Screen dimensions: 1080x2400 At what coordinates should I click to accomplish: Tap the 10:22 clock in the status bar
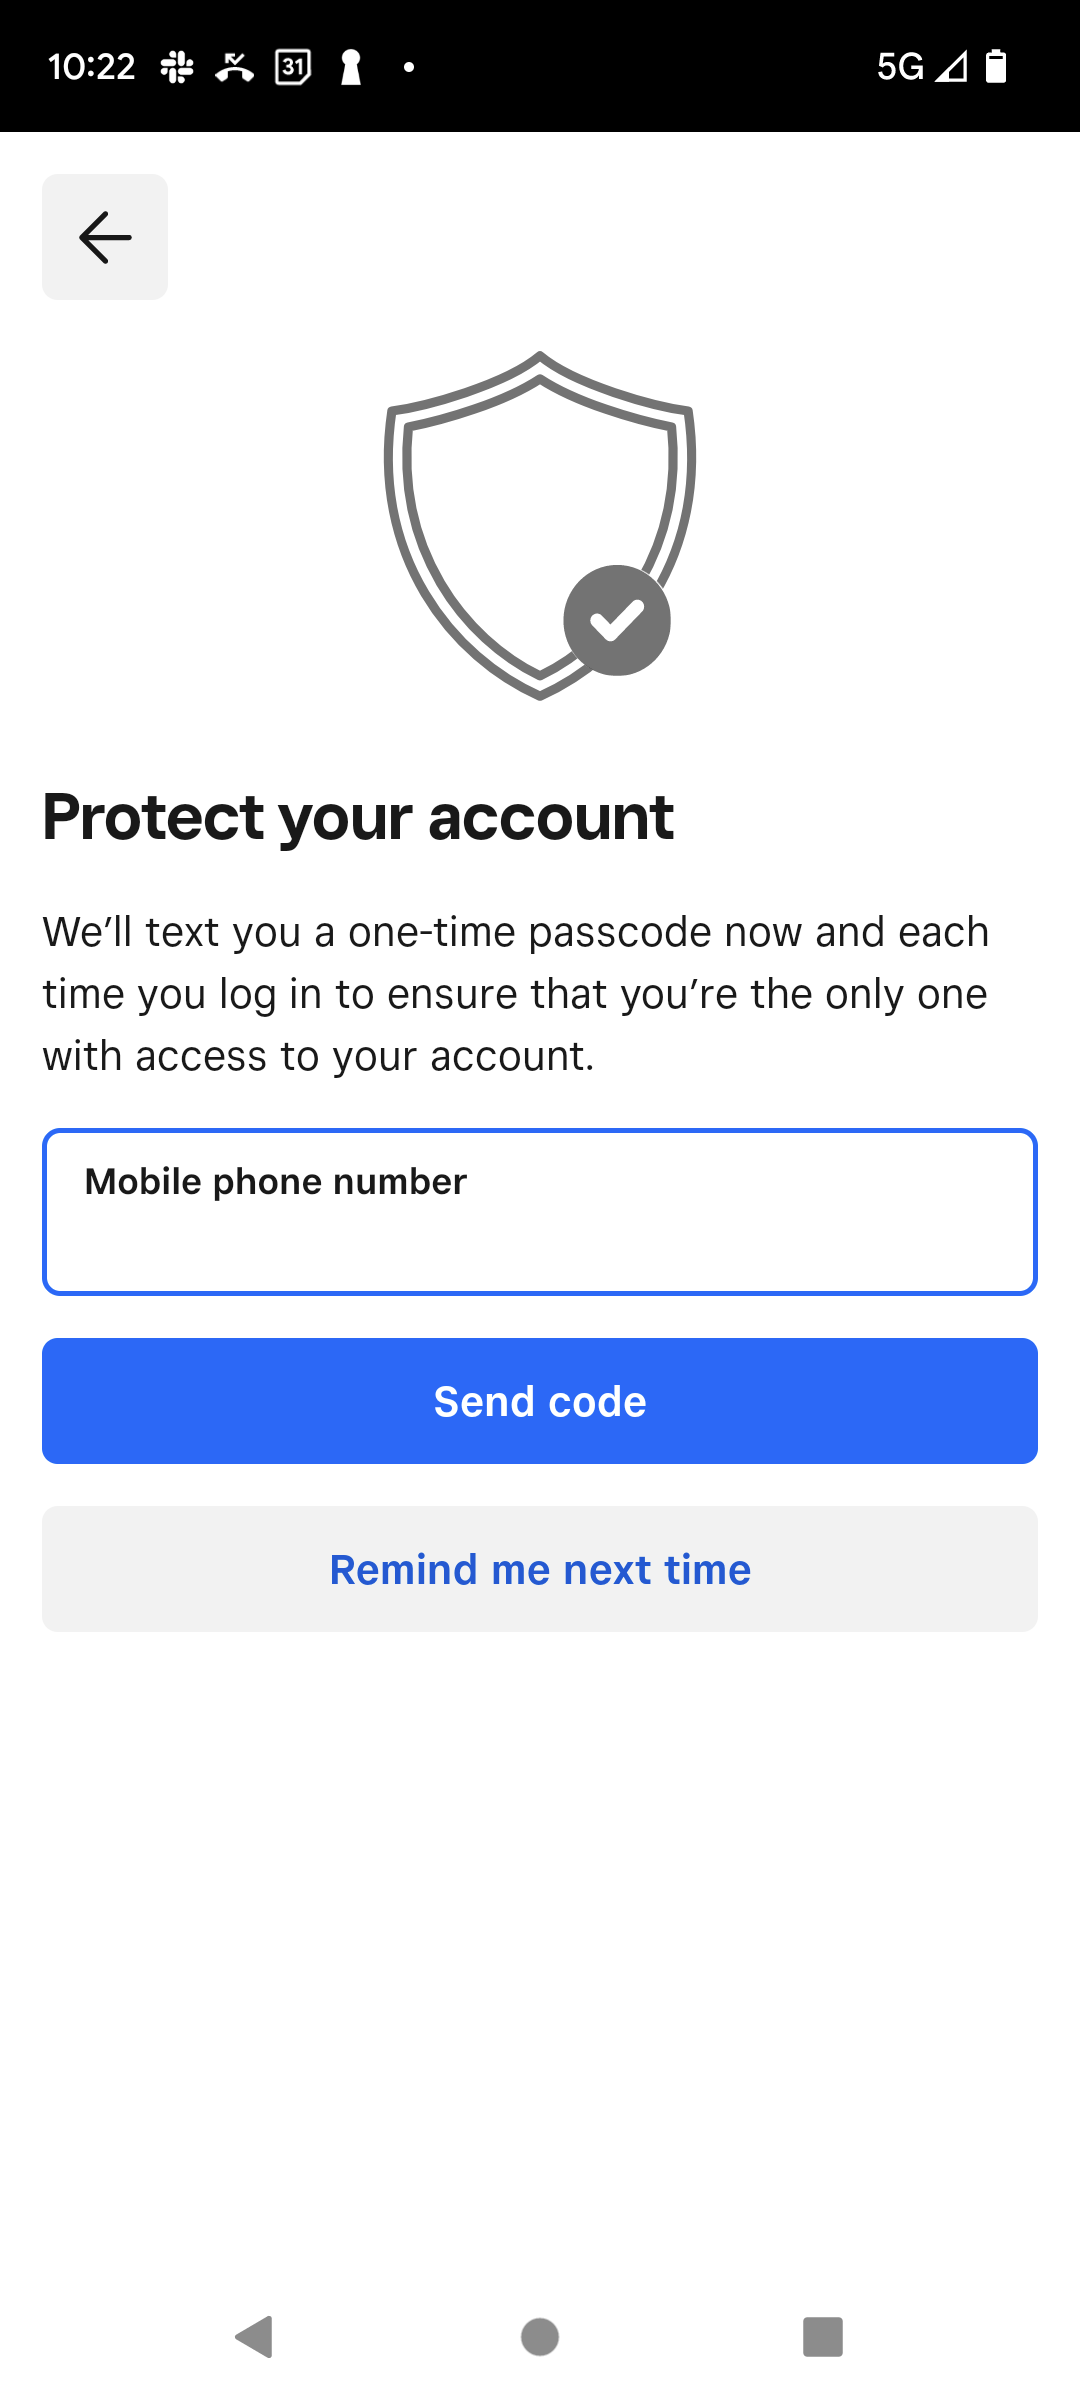[x=91, y=67]
